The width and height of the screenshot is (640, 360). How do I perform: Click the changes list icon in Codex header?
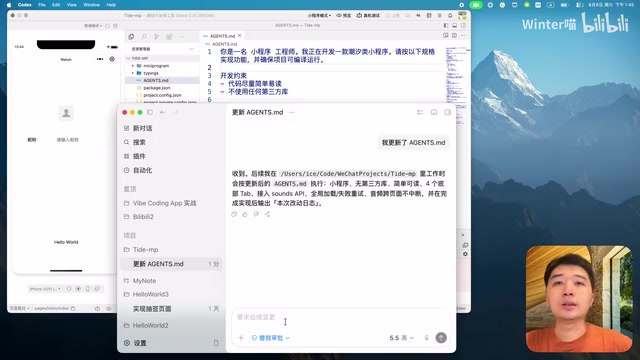click(420, 112)
